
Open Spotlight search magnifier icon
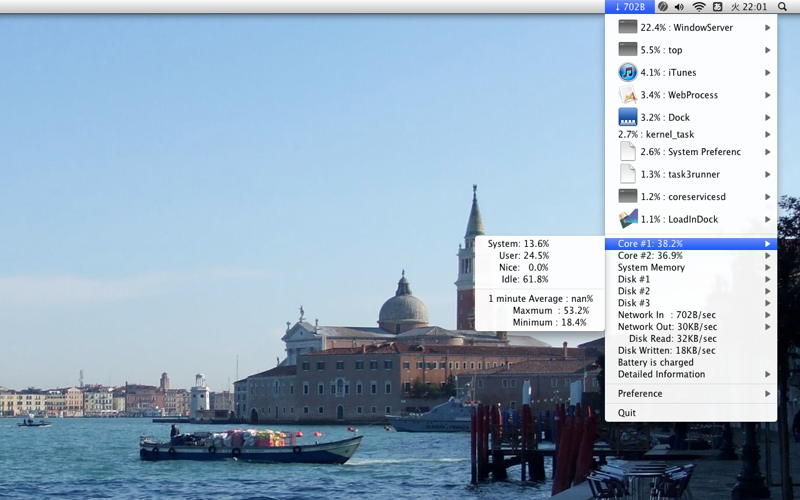tap(782, 7)
